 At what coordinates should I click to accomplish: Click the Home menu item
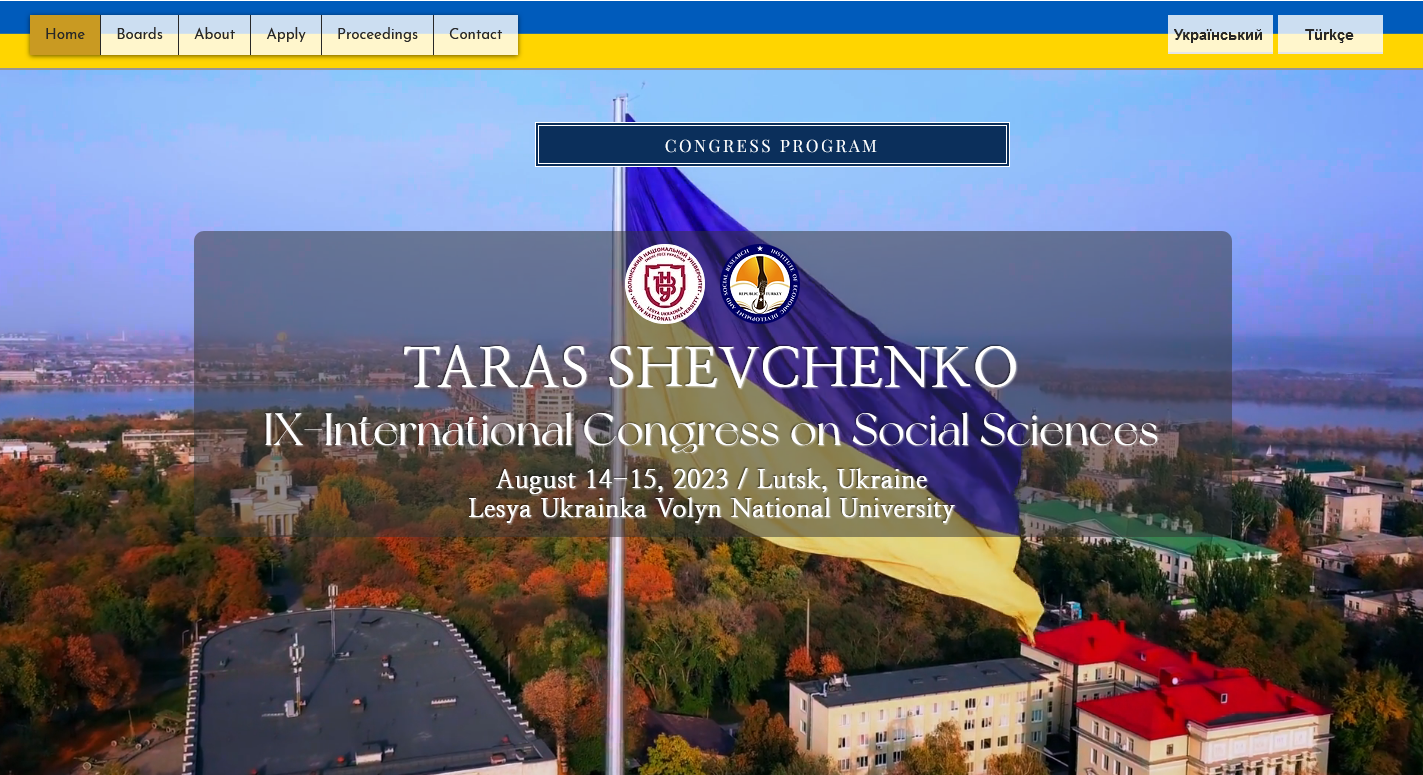(x=65, y=35)
